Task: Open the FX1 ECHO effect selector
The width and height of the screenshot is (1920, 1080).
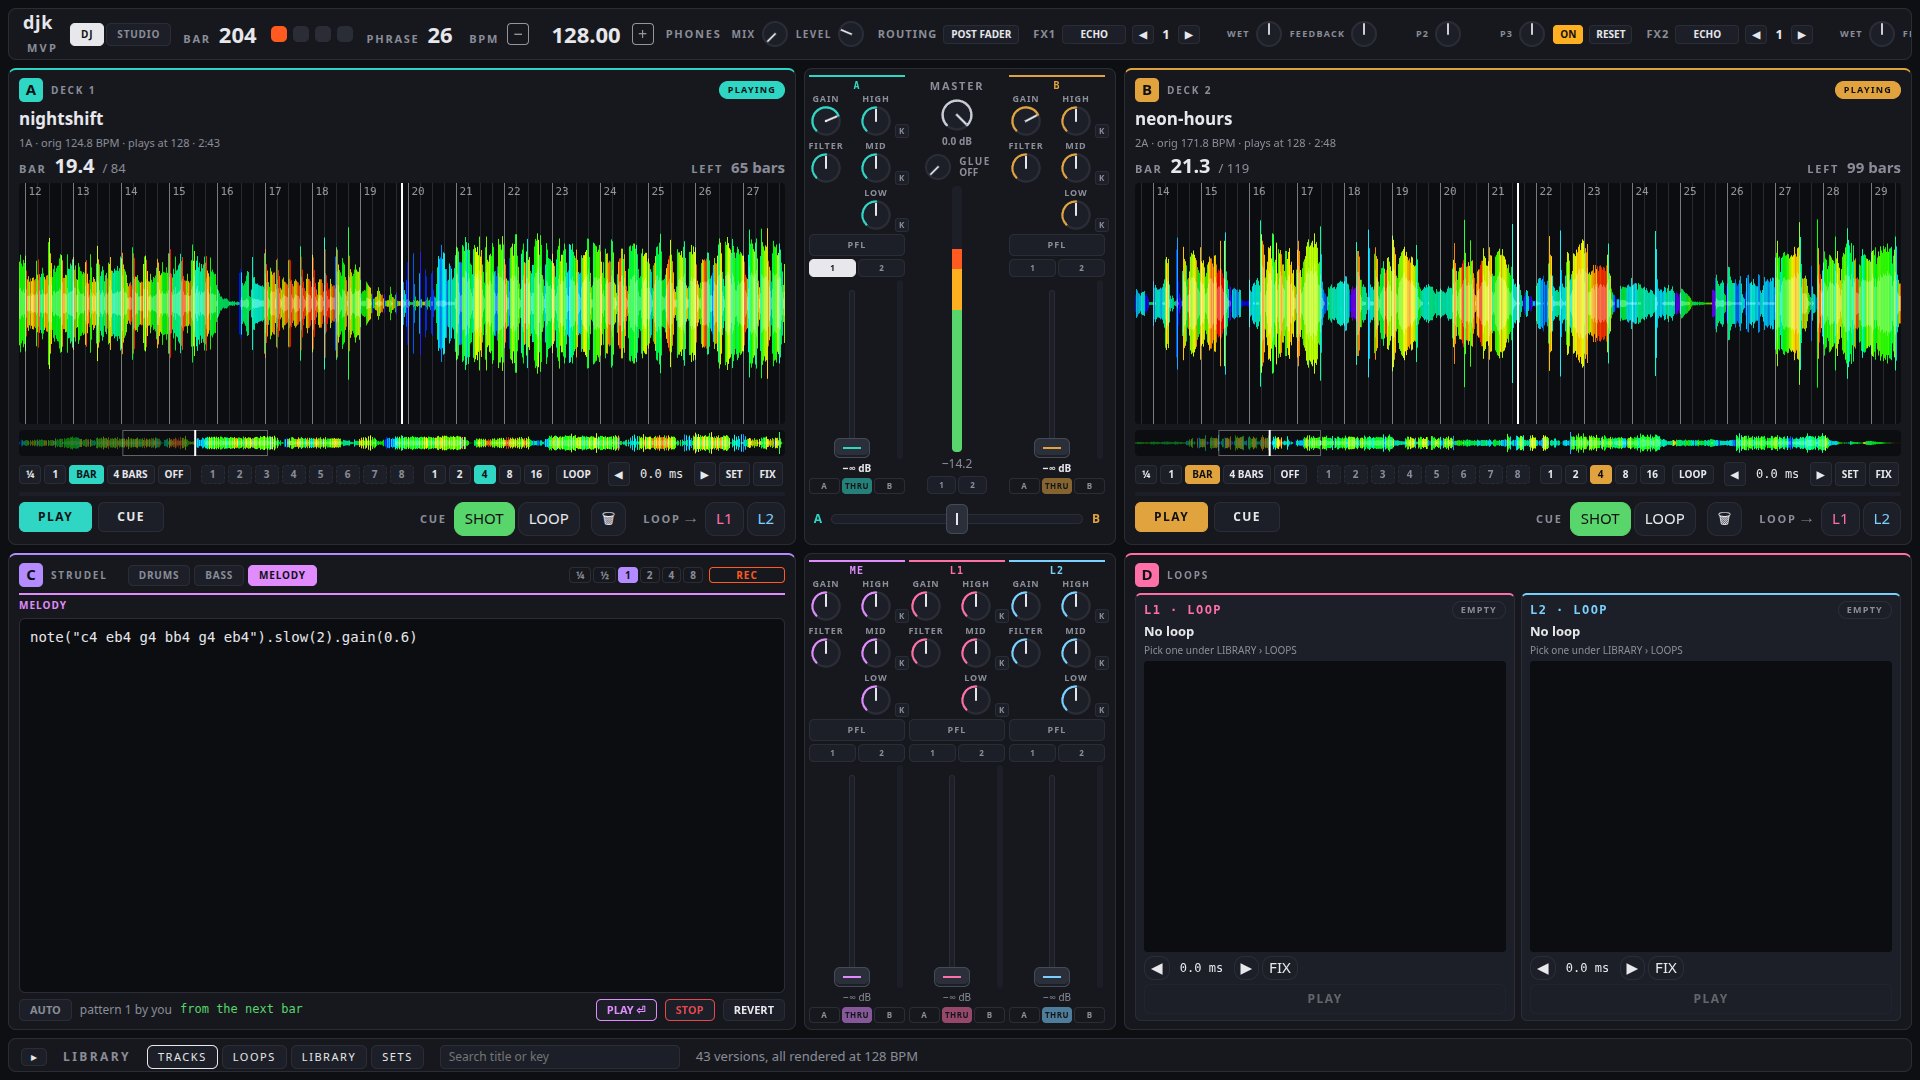Action: coord(1093,34)
